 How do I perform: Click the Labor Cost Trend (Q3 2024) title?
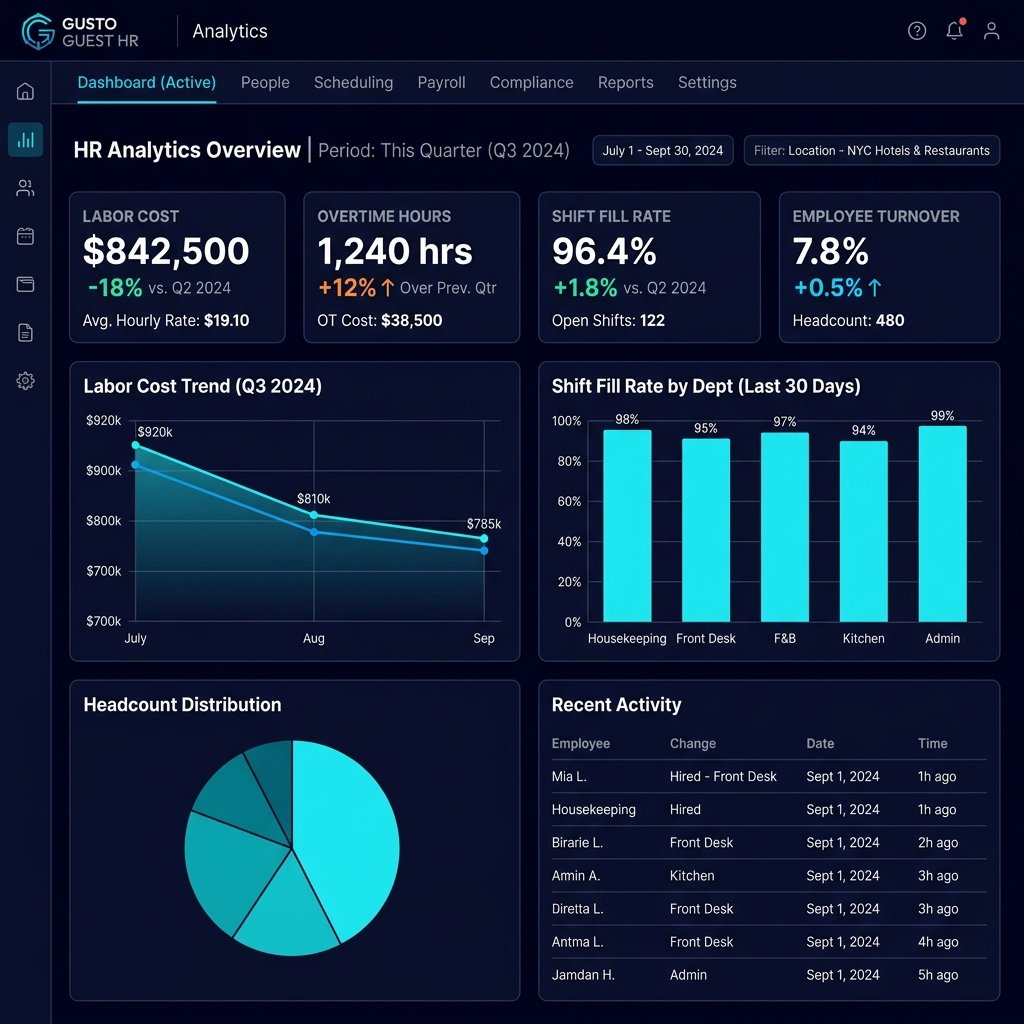[x=202, y=386]
